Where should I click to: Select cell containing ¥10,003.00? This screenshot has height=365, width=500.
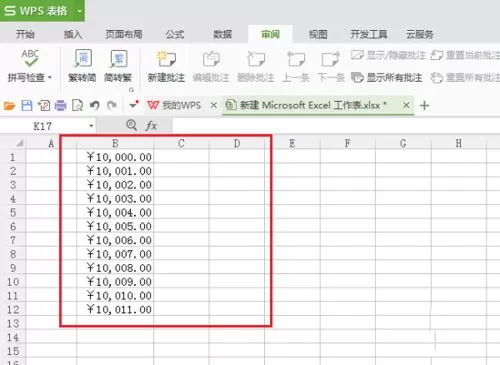(x=115, y=198)
